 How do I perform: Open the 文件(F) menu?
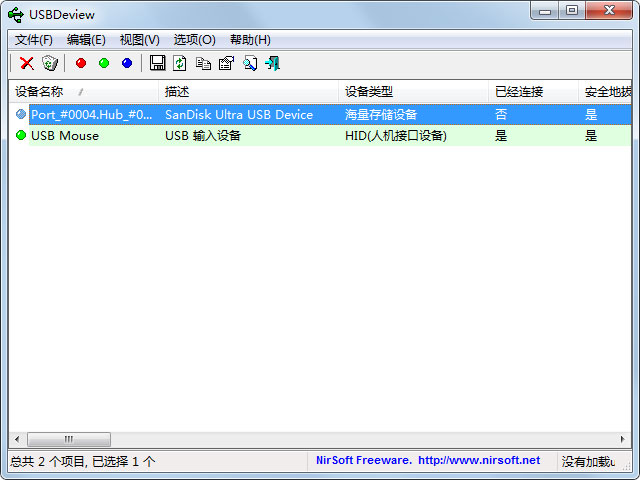click(34, 40)
